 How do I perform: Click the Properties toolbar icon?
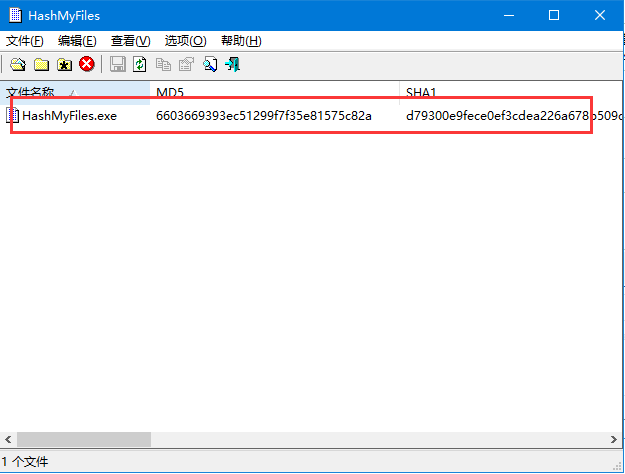click(x=186, y=64)
